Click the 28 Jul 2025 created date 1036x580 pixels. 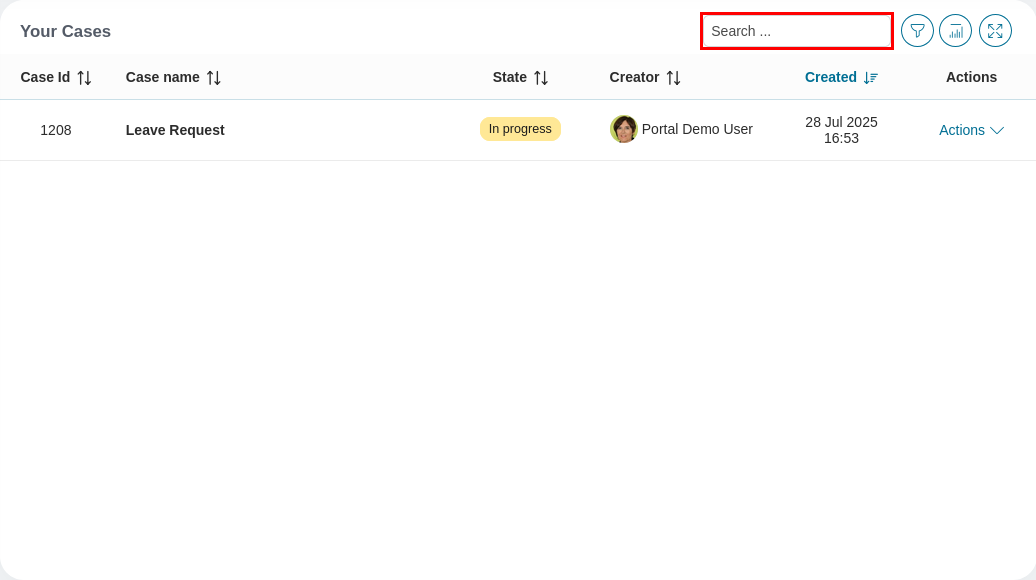click(x=841, y=122)
